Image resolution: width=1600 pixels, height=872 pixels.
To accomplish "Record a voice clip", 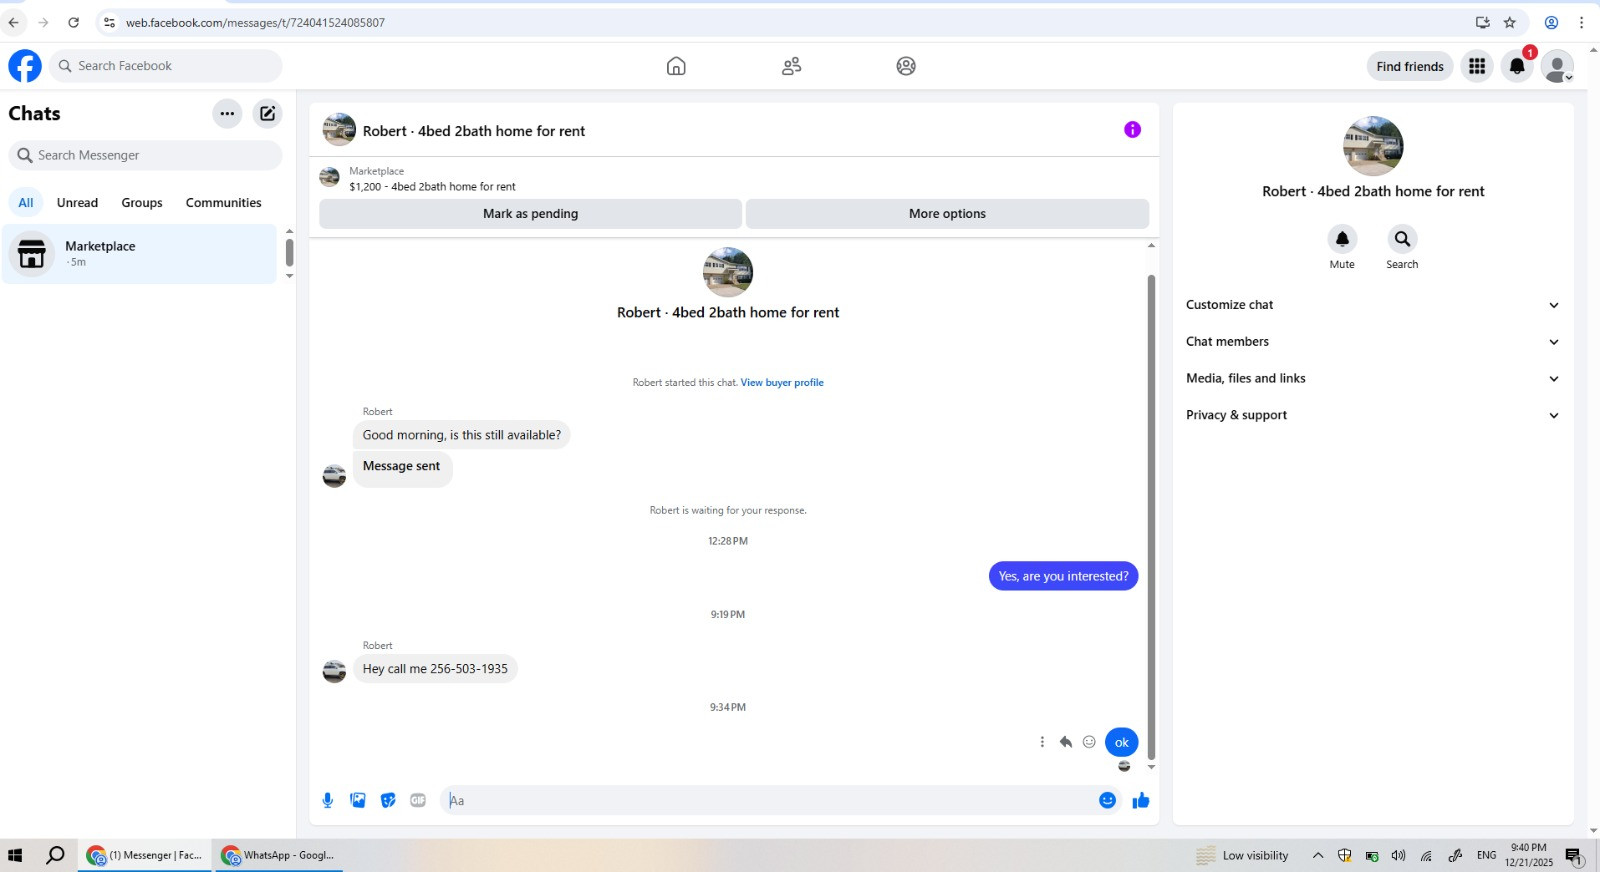I will pyautogui.click(x=327, y=800).
